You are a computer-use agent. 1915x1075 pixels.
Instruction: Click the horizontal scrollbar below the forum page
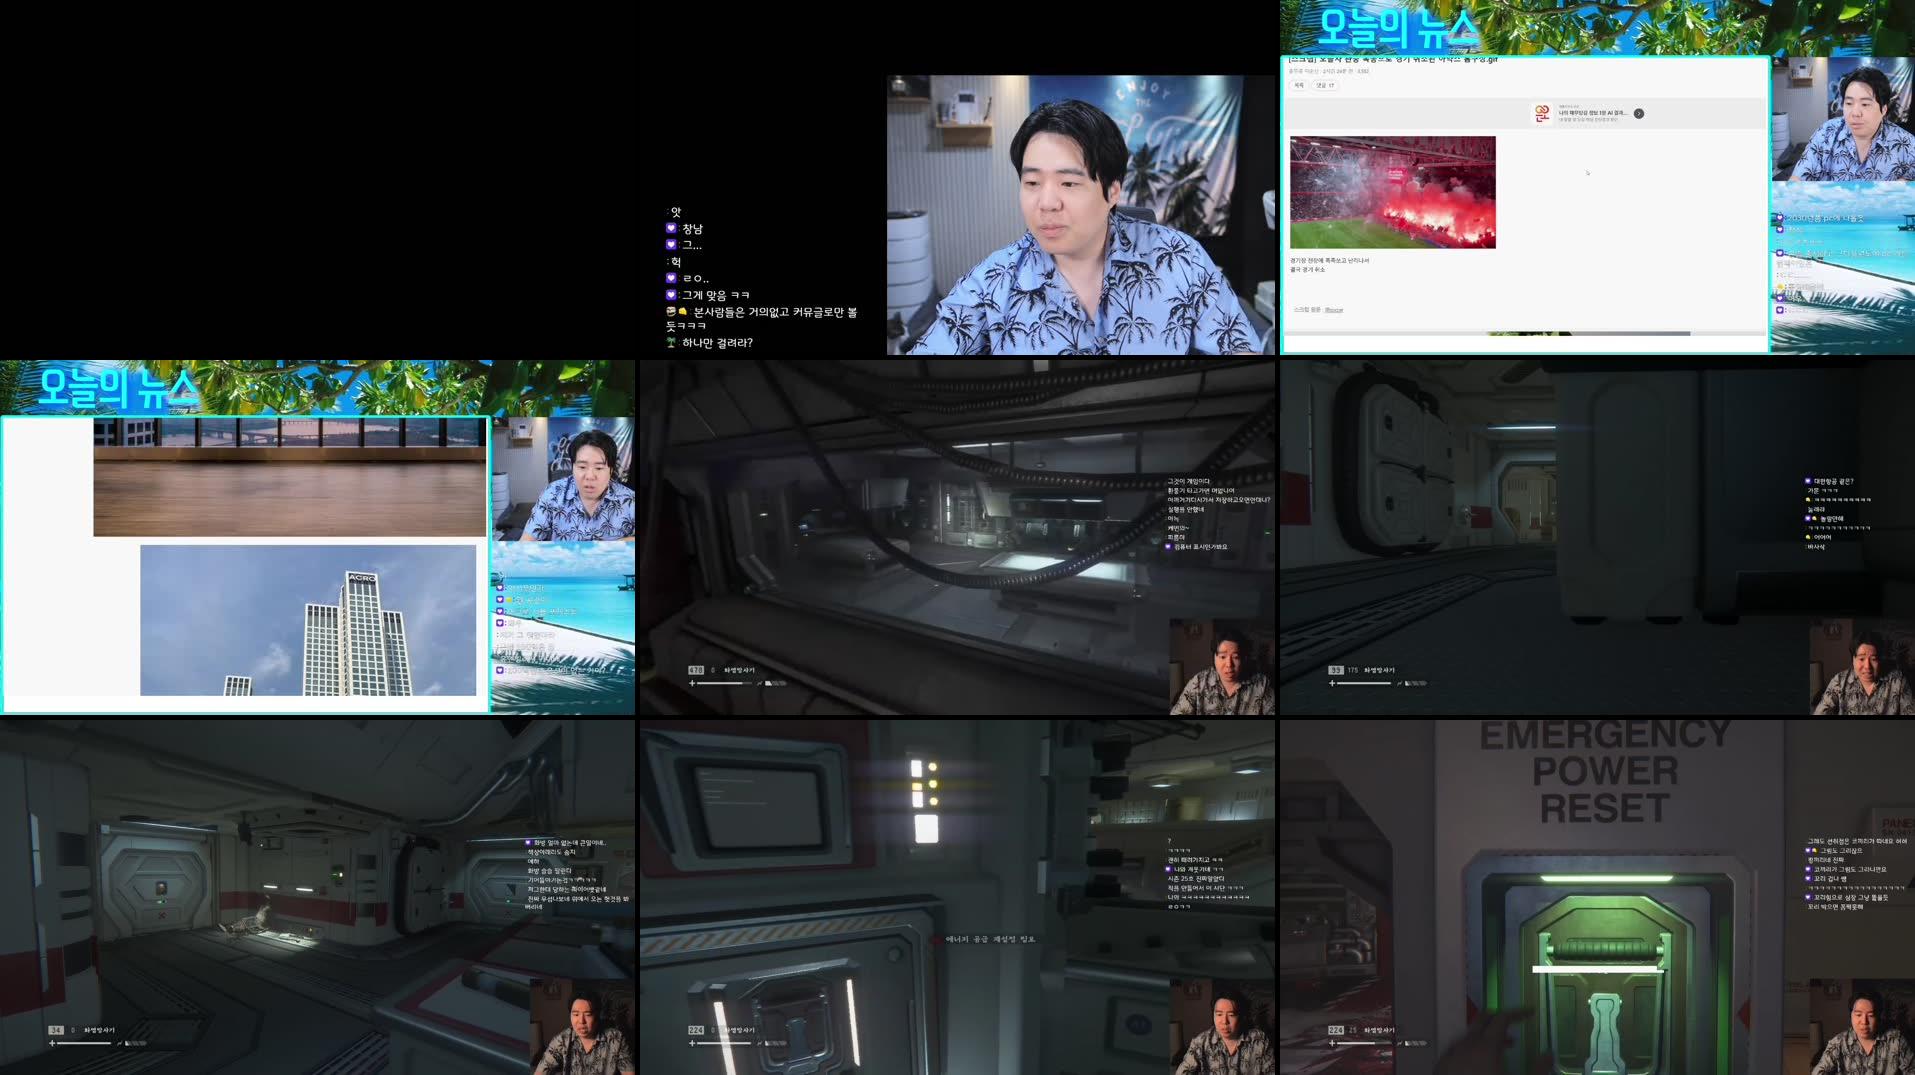1588,334
